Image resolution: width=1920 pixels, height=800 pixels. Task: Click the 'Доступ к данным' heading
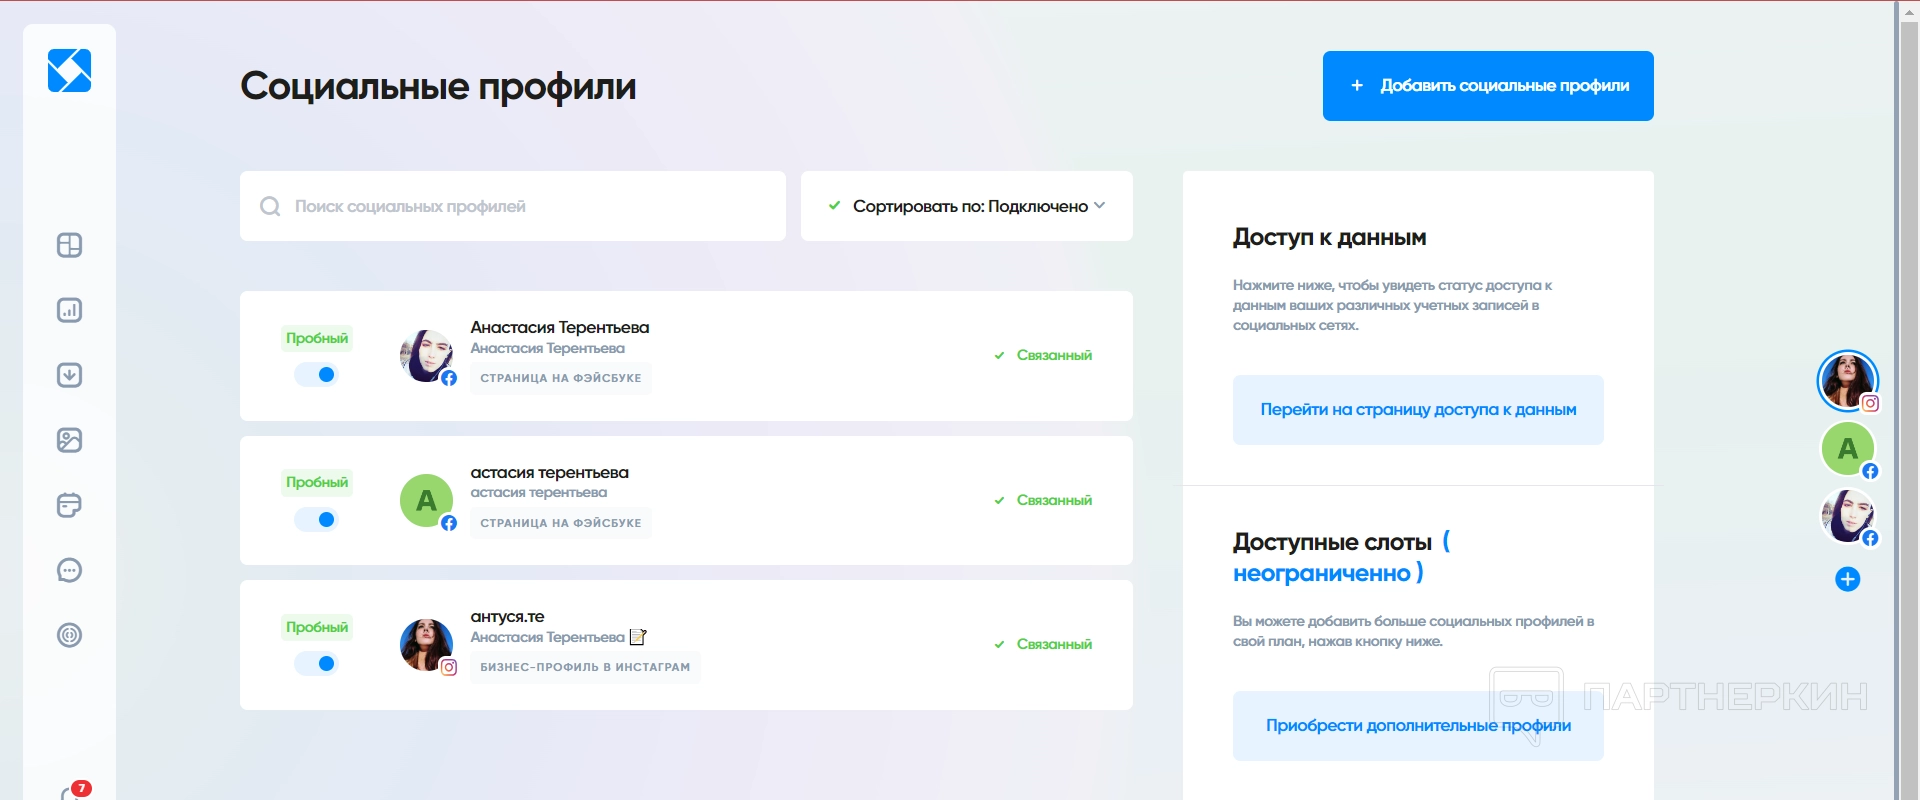pyautogui.click(x=1329, y=238)
